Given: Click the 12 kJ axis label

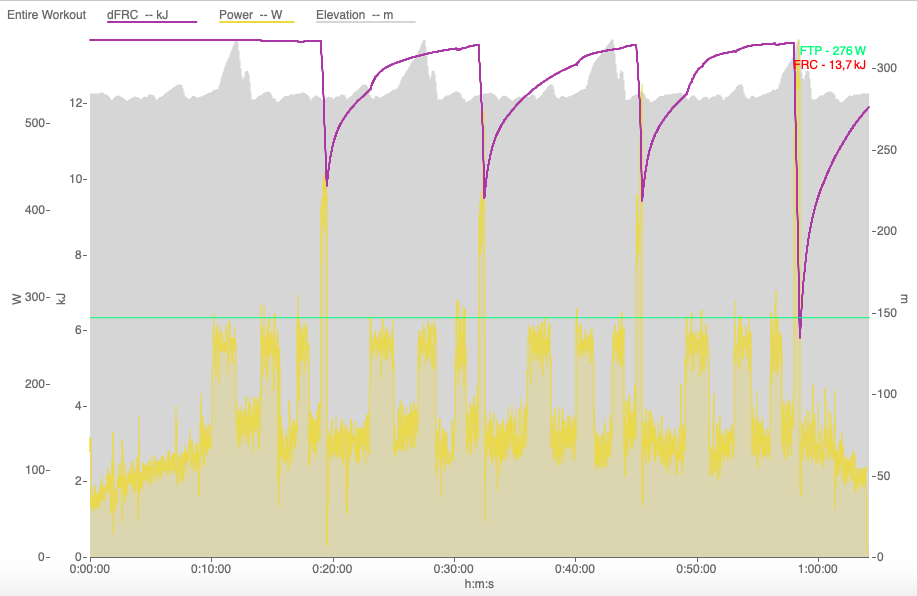Looking at the screenshot, I should click(77, 104).
